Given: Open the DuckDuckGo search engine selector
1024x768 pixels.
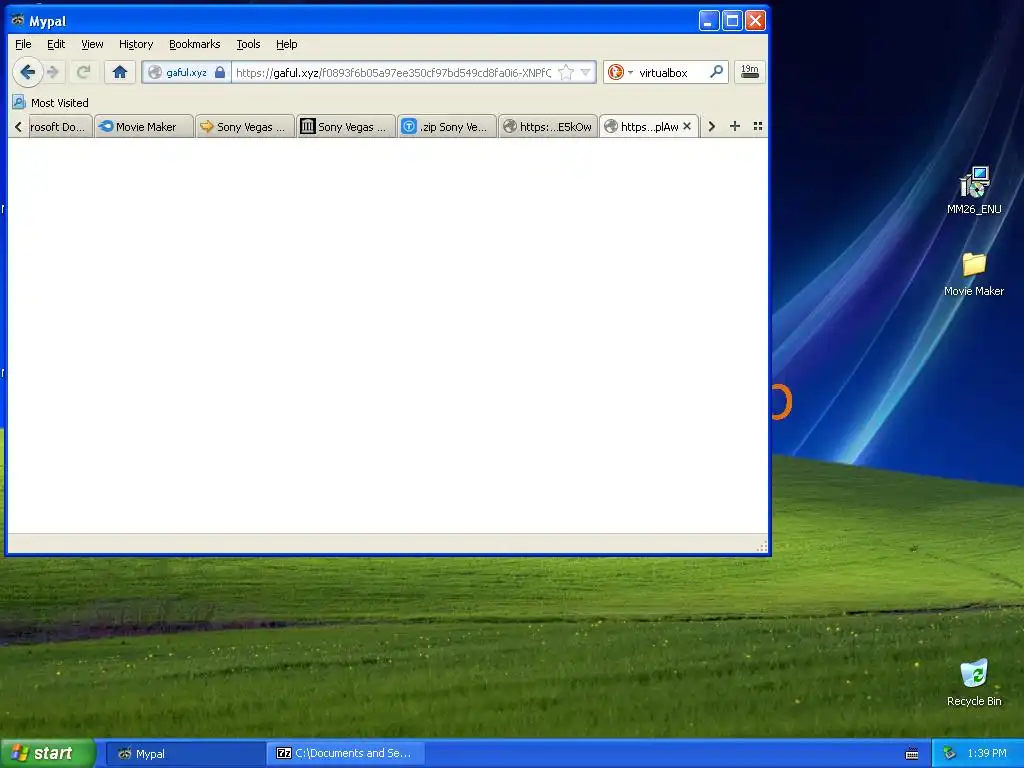Looking at the screenshot, I should [x=620, y=72].
